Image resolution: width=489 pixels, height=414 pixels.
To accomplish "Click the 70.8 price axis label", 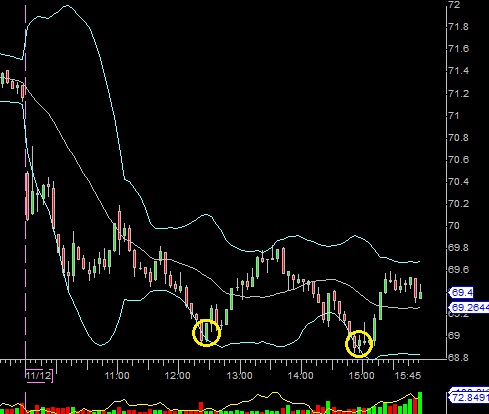I will (x=459, y=137).
